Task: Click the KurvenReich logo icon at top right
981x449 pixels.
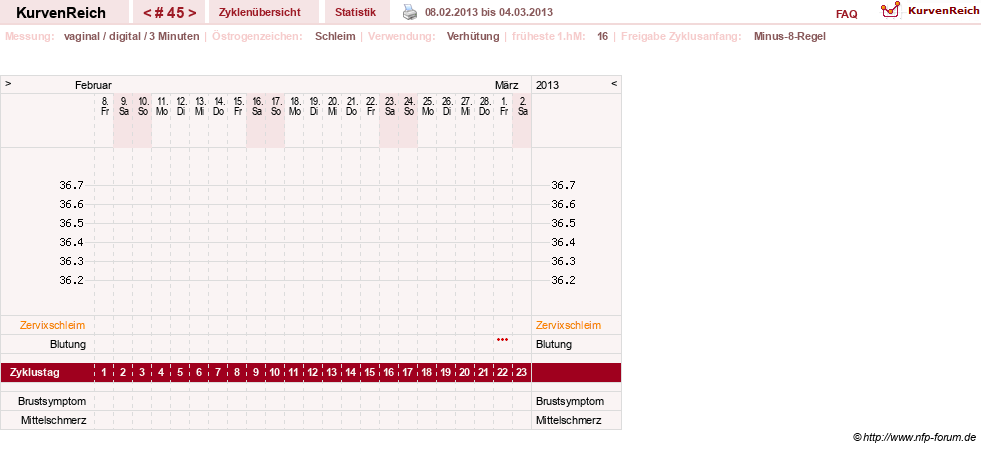Action: [x=890, y=9]
